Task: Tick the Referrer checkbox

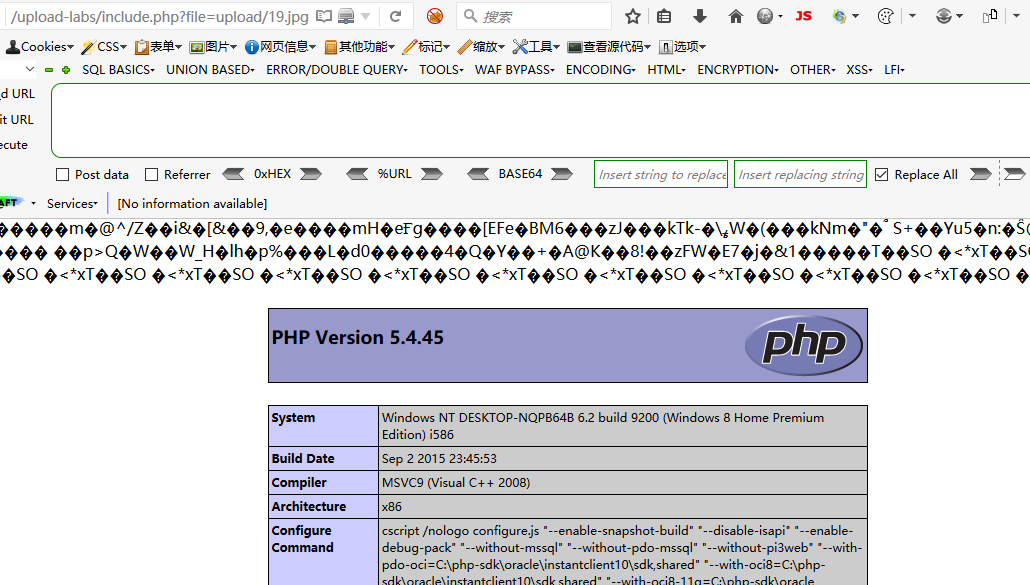Action: point(152,175)
